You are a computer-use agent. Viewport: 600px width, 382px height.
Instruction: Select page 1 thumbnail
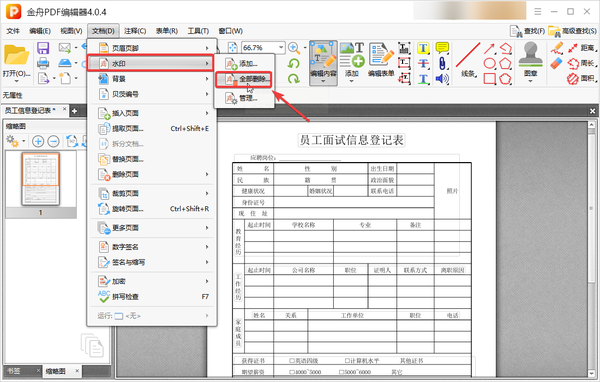41,179
